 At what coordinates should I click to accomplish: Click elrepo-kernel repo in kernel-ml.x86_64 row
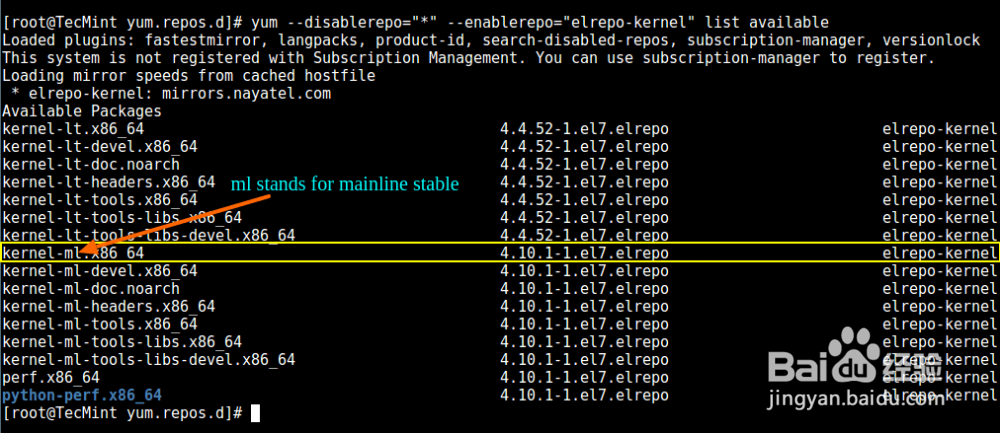point(940,253)
